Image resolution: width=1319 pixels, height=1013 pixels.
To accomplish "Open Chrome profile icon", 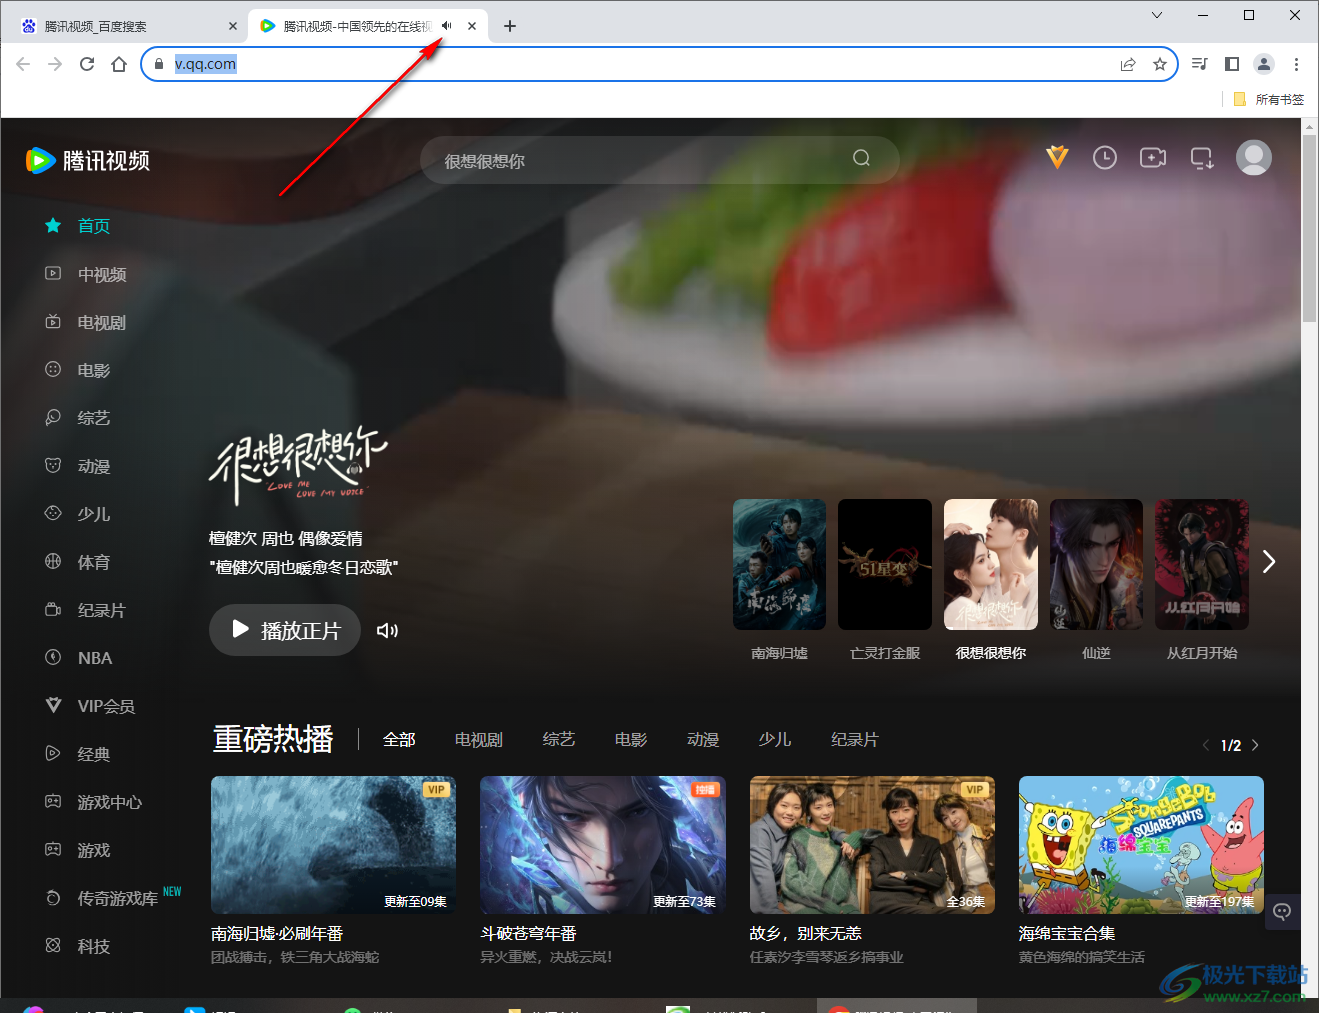I will click(x=1264, y=64).
